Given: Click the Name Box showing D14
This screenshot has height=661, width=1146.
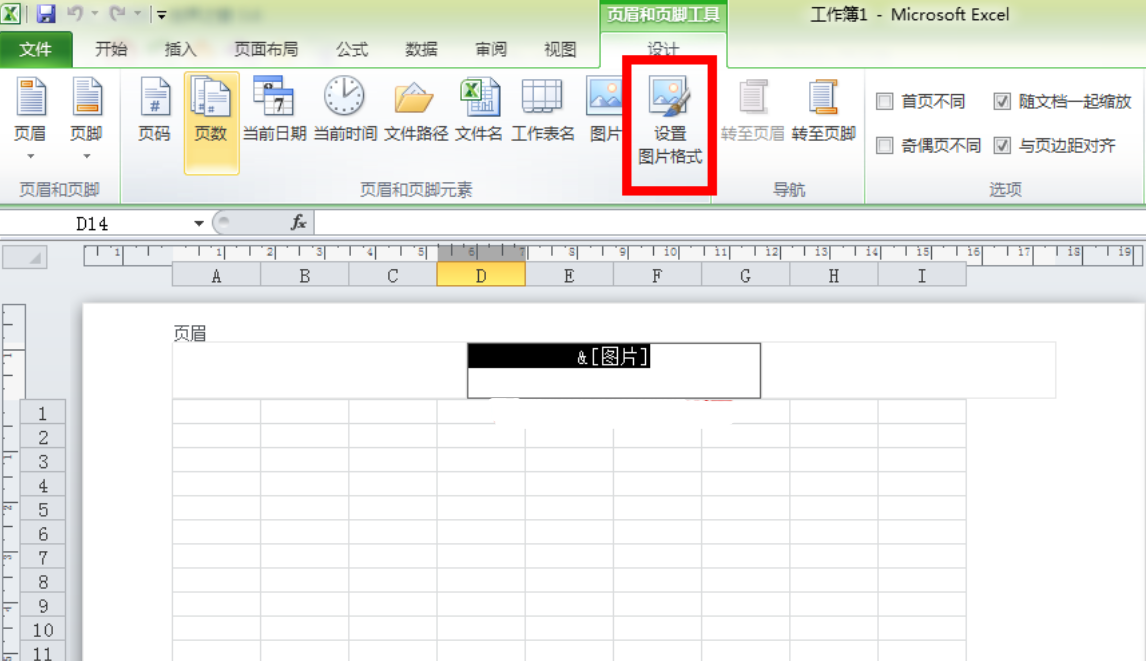Looking at the screenshot, I should click(95, 223).
